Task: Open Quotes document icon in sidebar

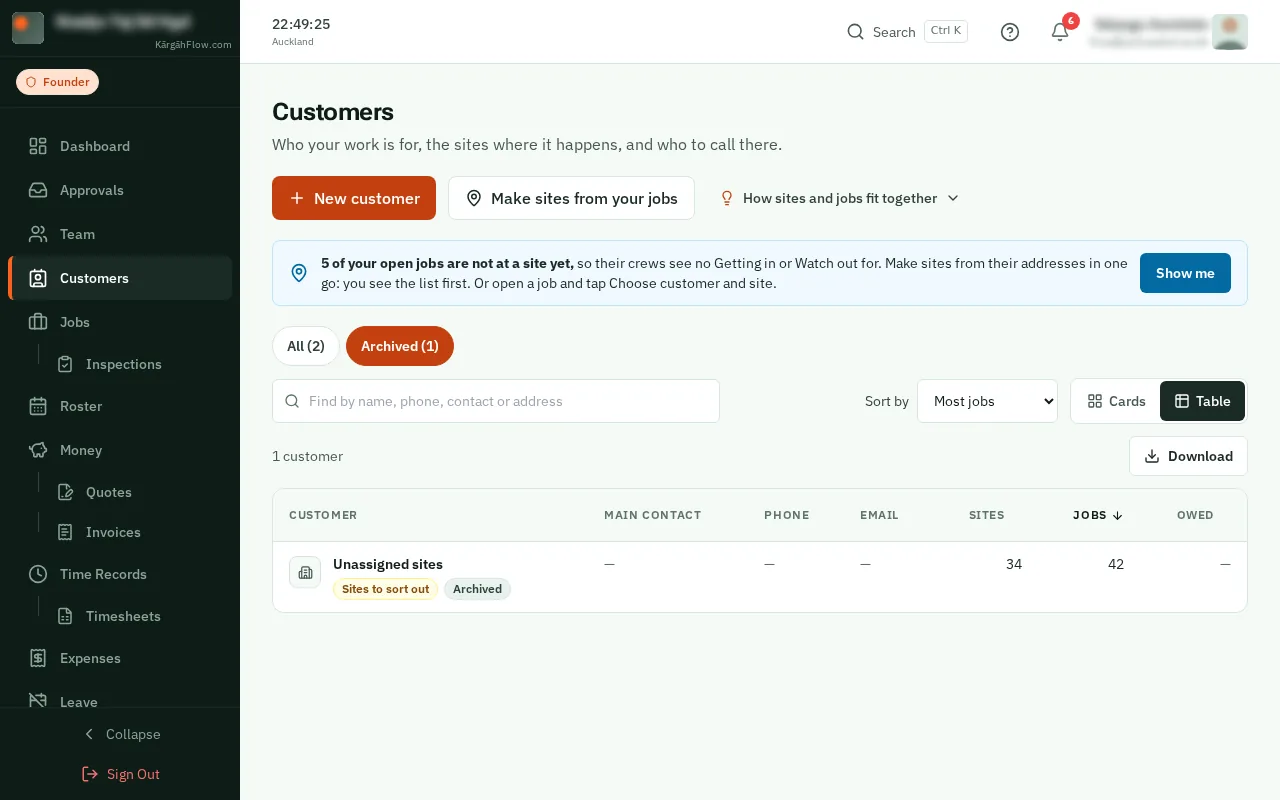Action: pos(65,492)
